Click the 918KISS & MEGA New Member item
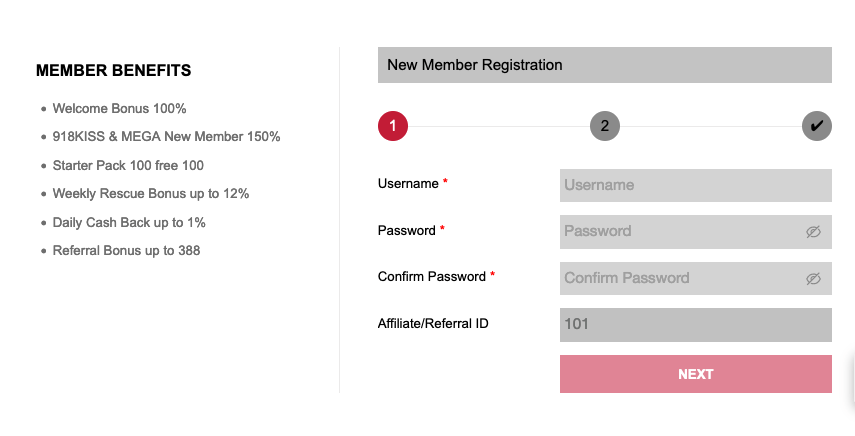The height and width of the screenshot is (436, 855). pyautogui.click(x=166, y=137)
